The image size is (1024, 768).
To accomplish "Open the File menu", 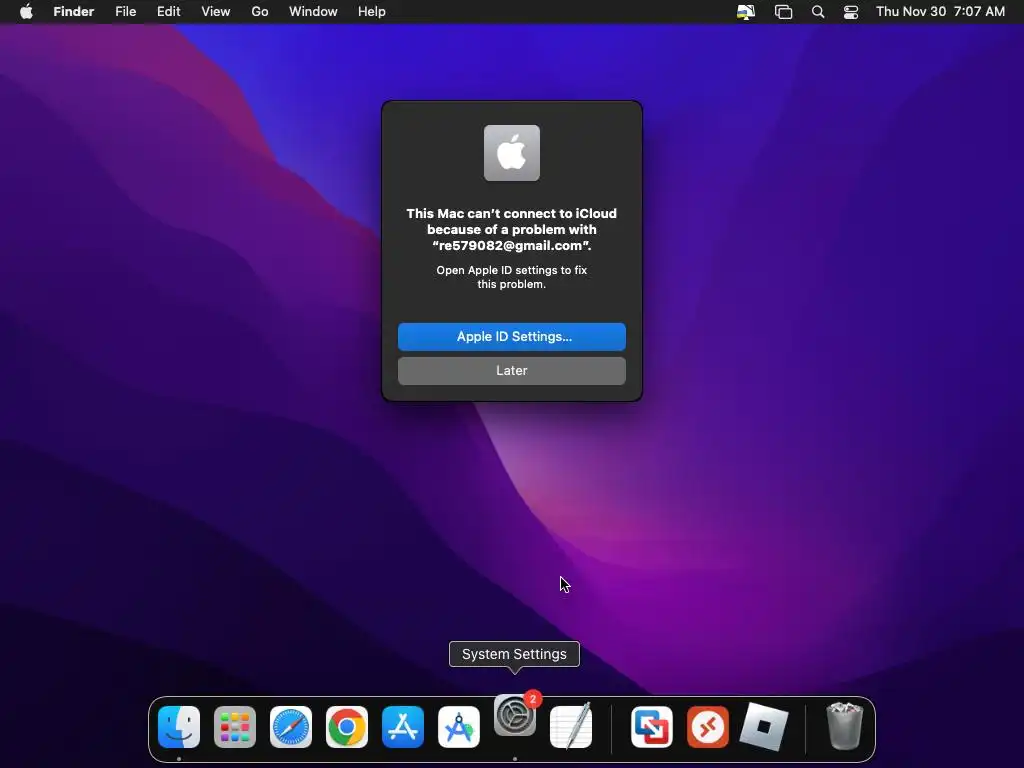I will click(125, 12).
